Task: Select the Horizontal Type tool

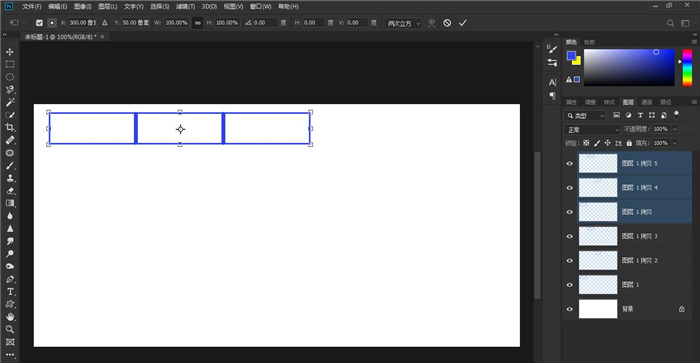Action: tap(10, 292)
